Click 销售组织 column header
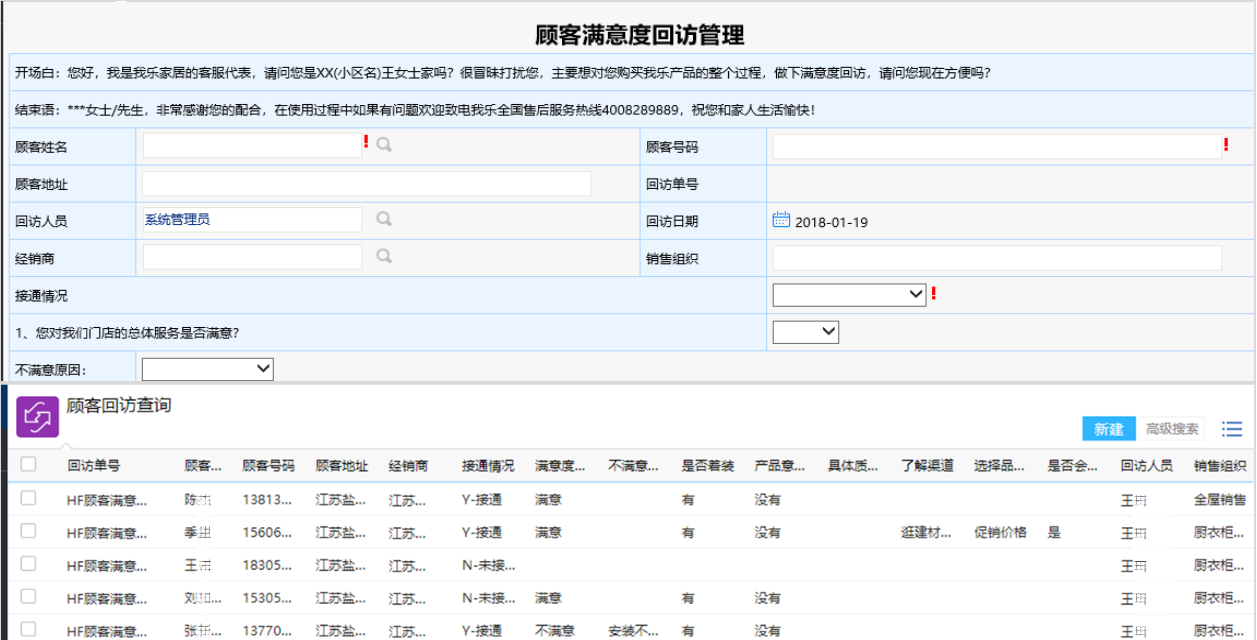Image resolution: width=1257 pixels, height=640 pixels. (x=1220, y=466)
